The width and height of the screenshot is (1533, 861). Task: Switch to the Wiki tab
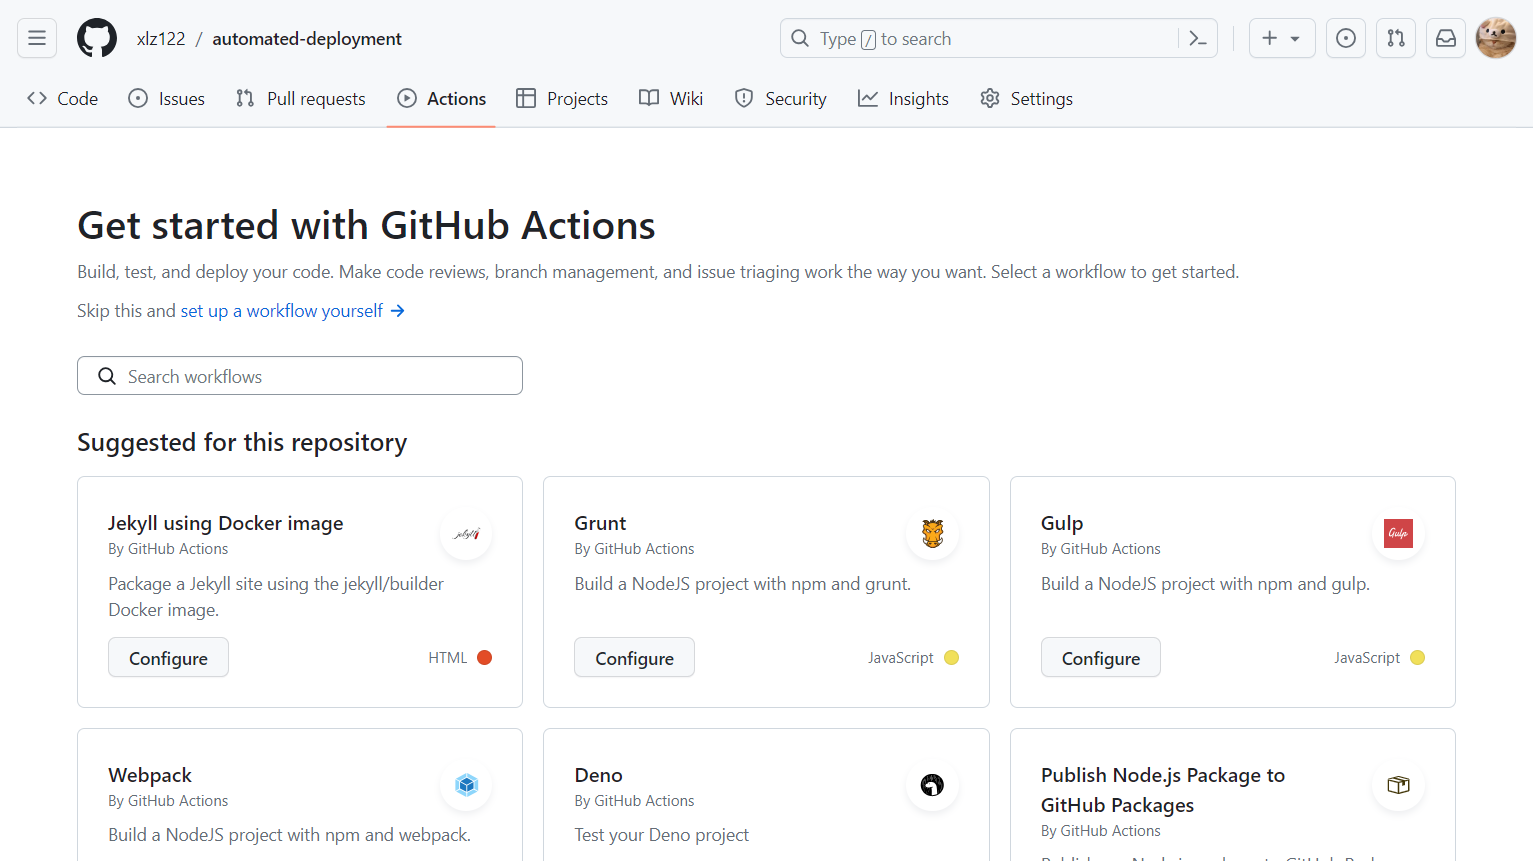pyautogui.click(x=671, y=98)
